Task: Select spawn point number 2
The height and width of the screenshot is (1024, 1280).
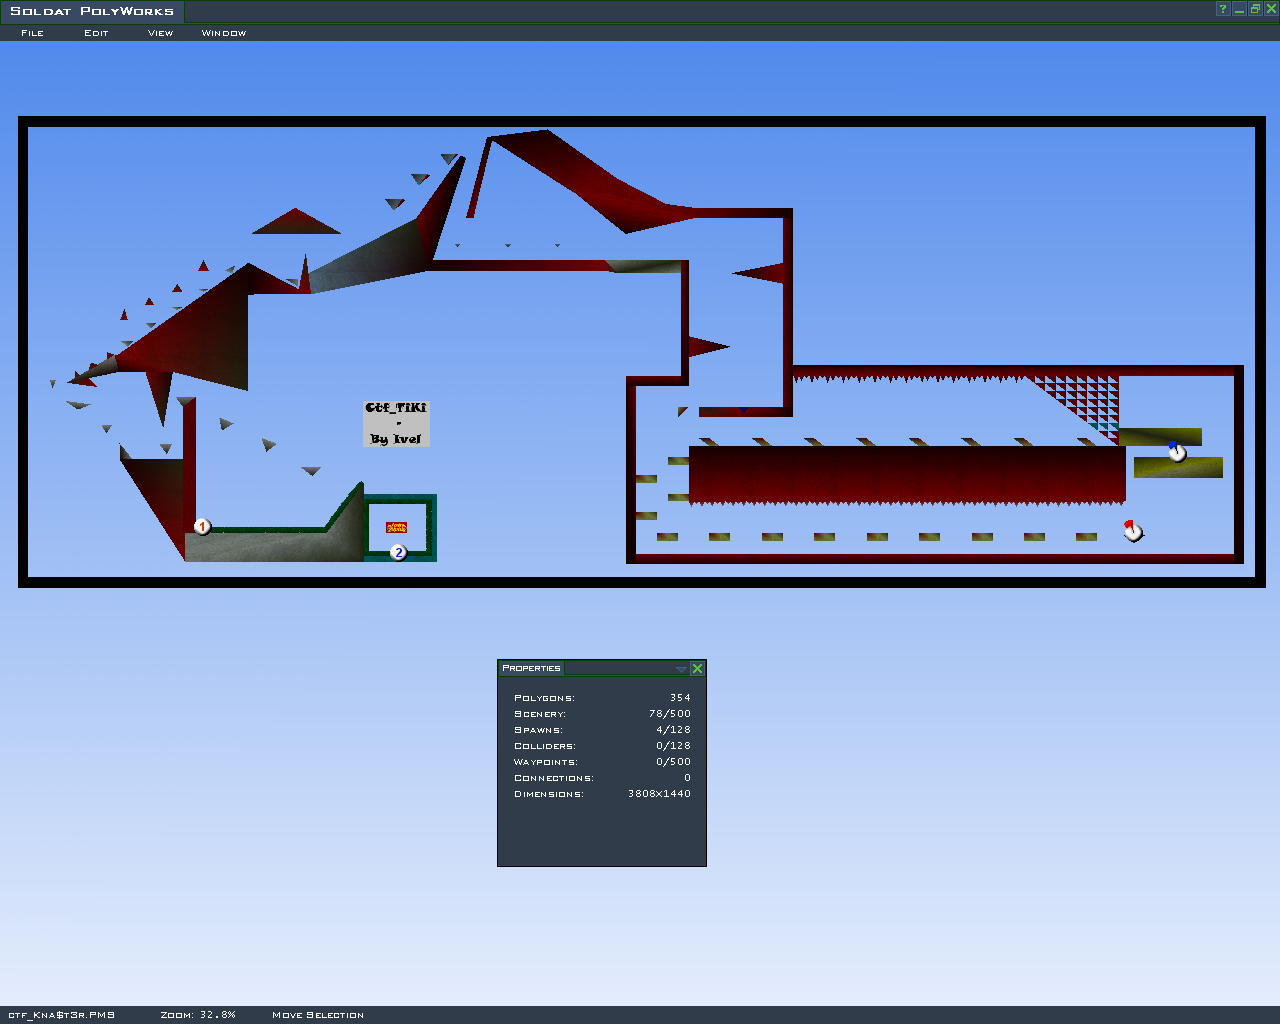Action: pos(398,552)
